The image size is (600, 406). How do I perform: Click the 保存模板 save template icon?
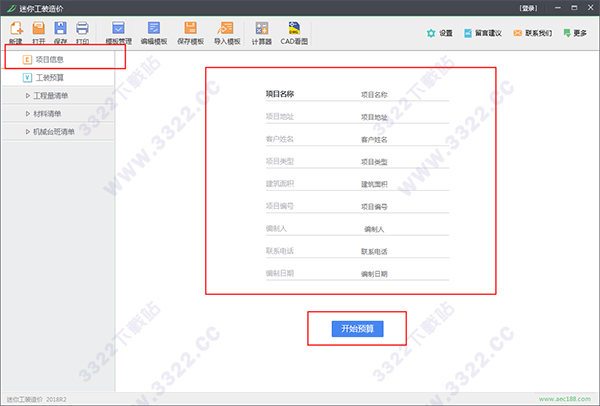tap(190, 28)
